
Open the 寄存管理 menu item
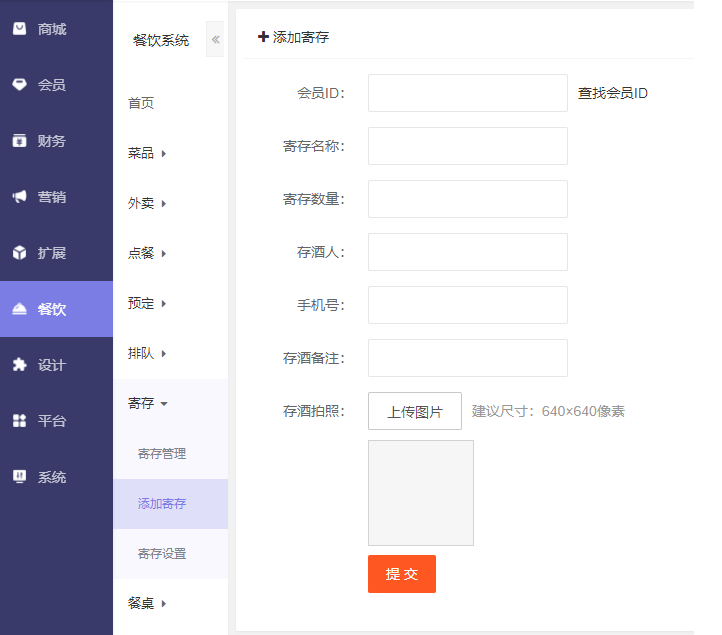click(162, 453)
